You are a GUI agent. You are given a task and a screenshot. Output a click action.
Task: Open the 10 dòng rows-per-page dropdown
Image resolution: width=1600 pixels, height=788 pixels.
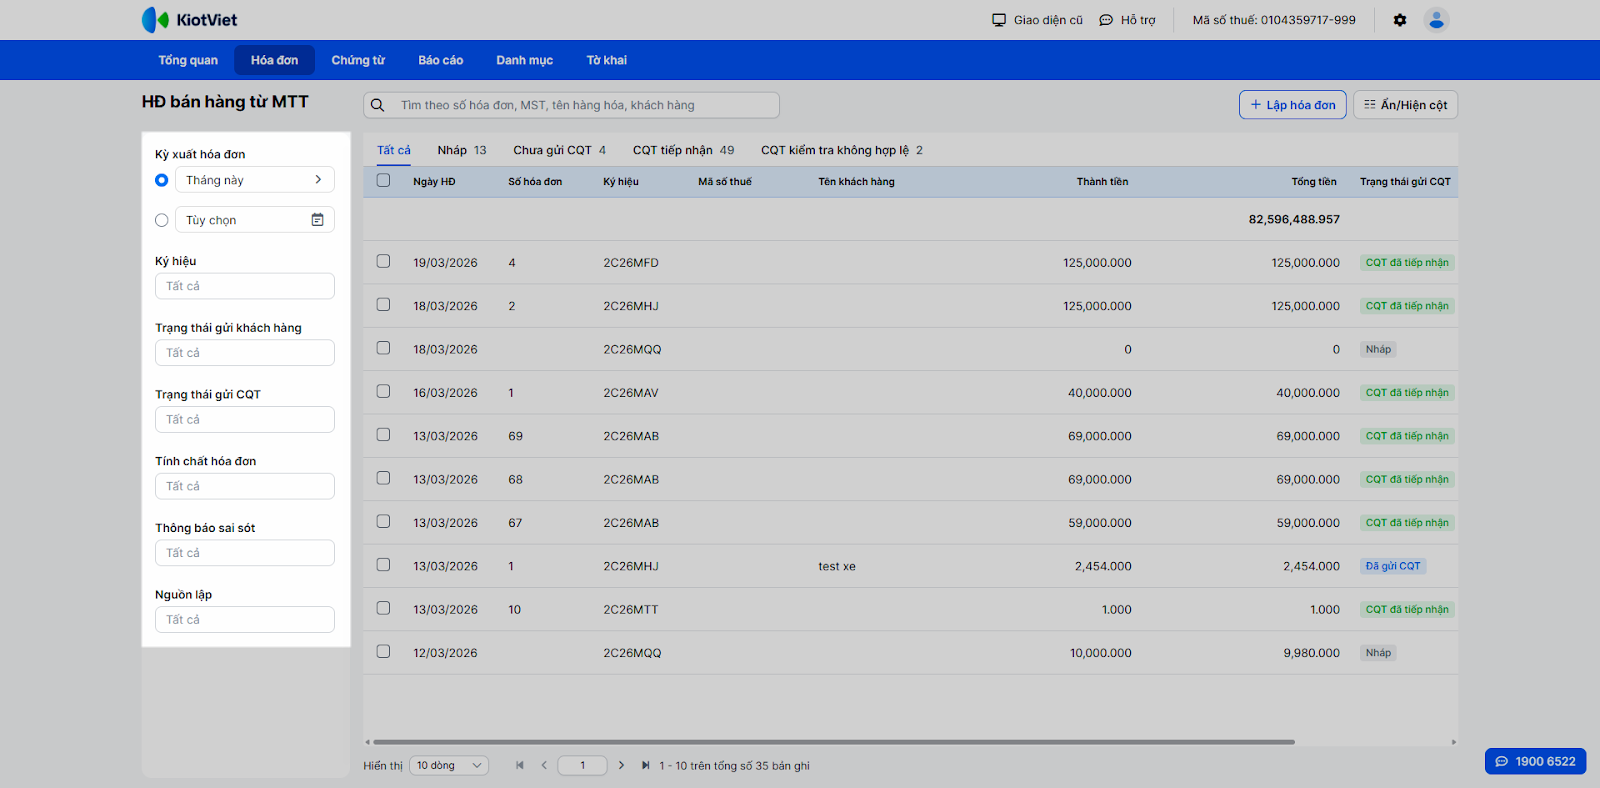tap(449, 766)
